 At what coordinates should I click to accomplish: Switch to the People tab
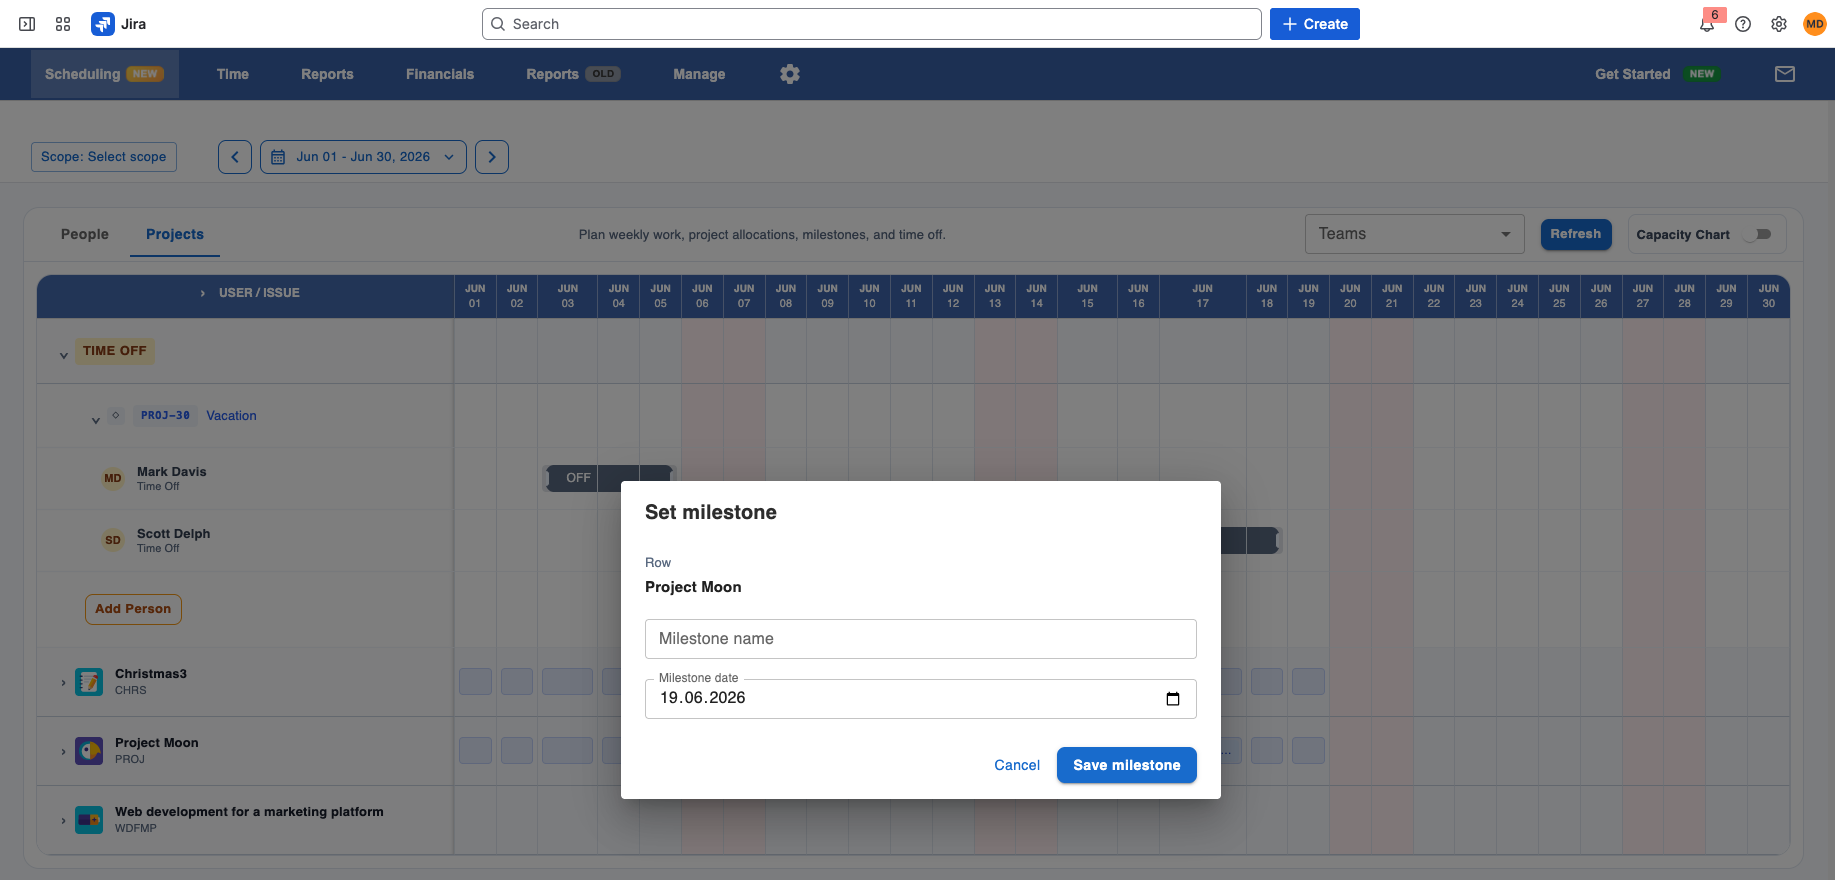[x=85, y=234]
